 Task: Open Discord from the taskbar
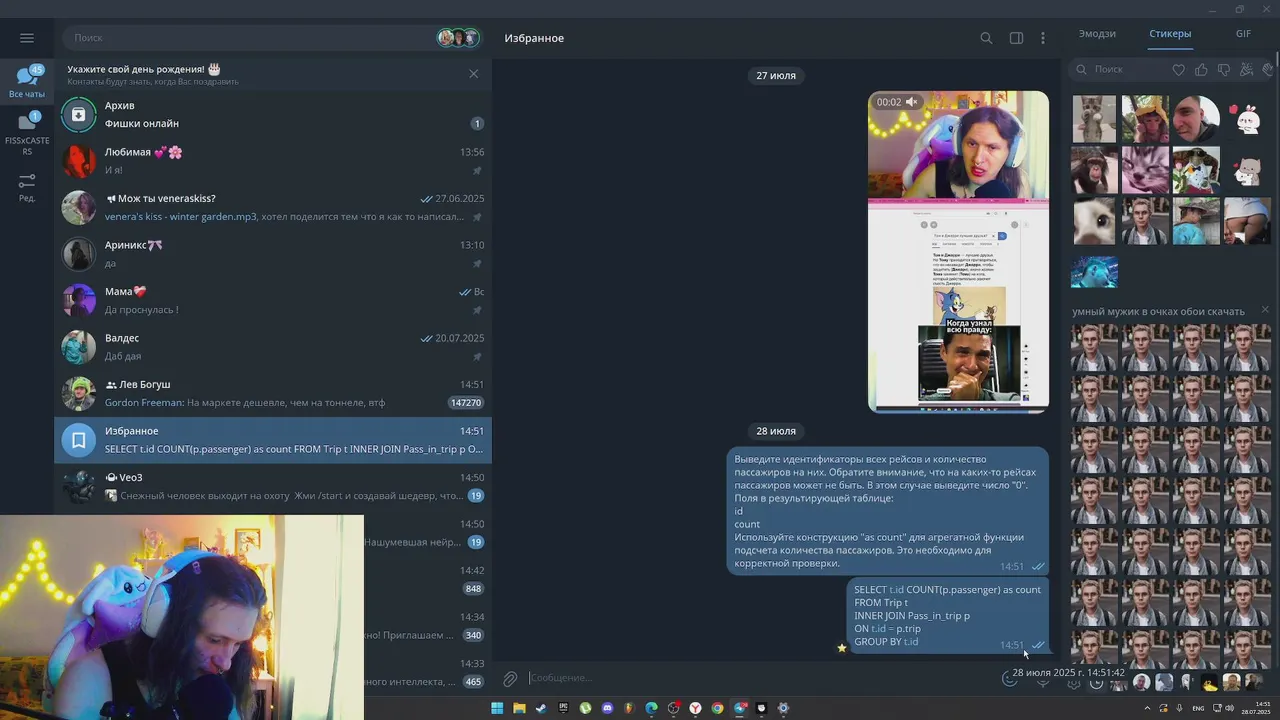coord(607,708)
